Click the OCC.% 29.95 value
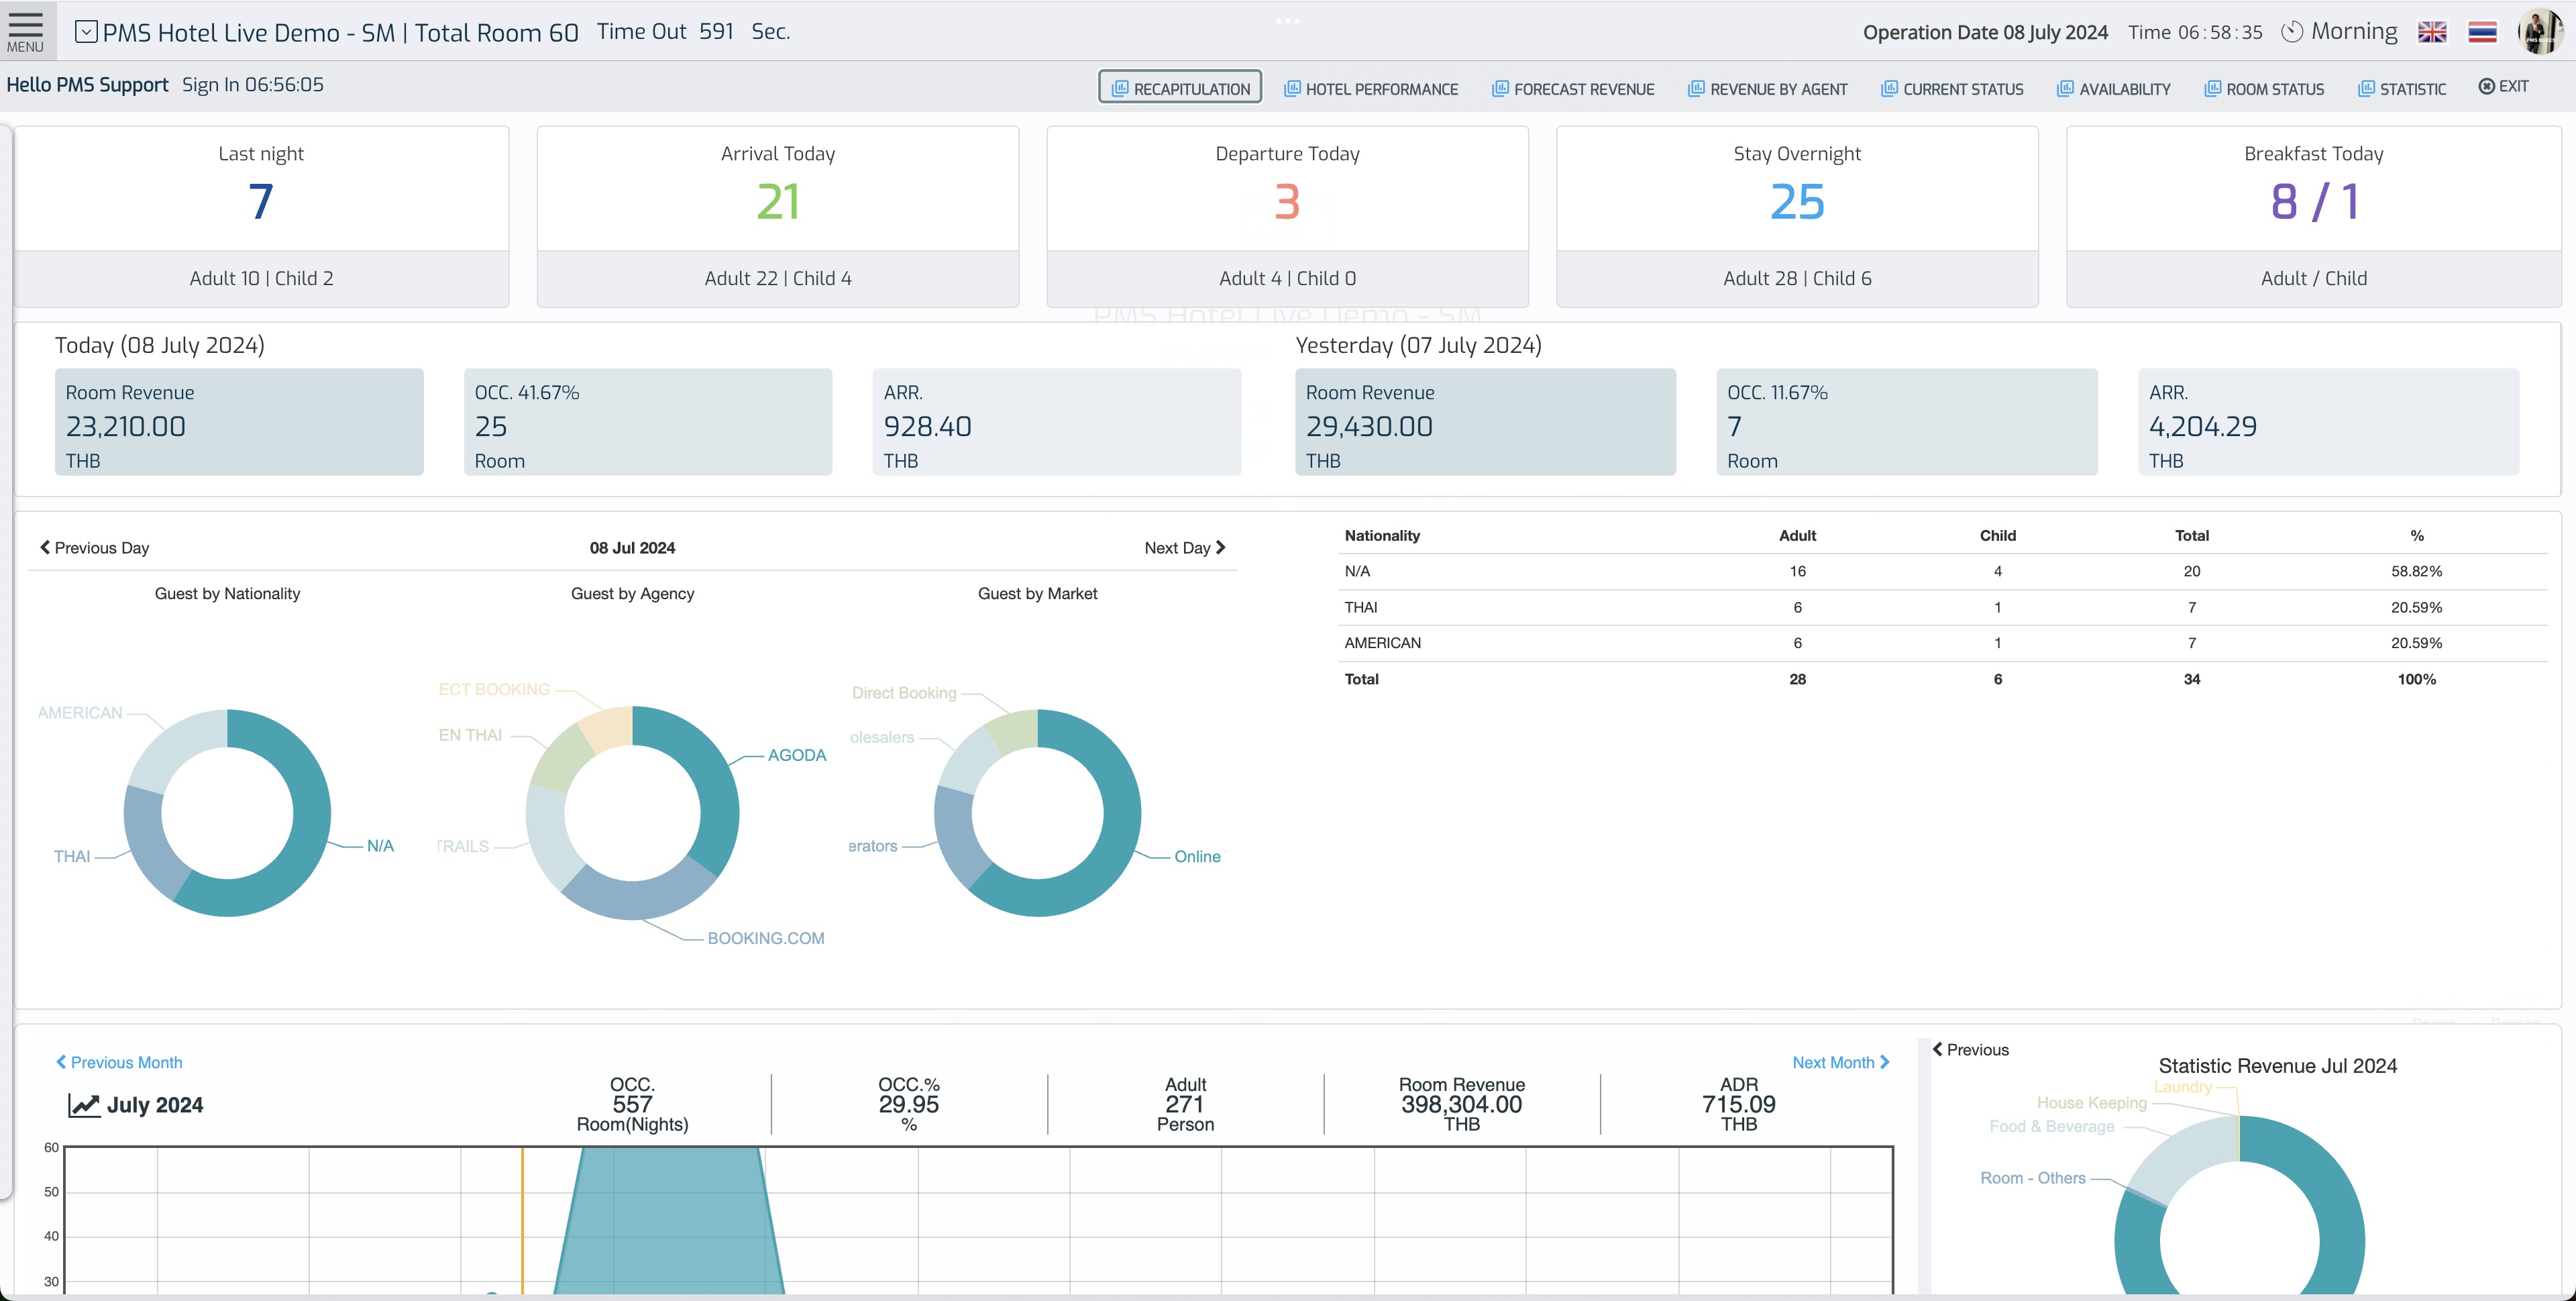The width and height of the screenshot is (2576, 1301). click(908, 1105)
